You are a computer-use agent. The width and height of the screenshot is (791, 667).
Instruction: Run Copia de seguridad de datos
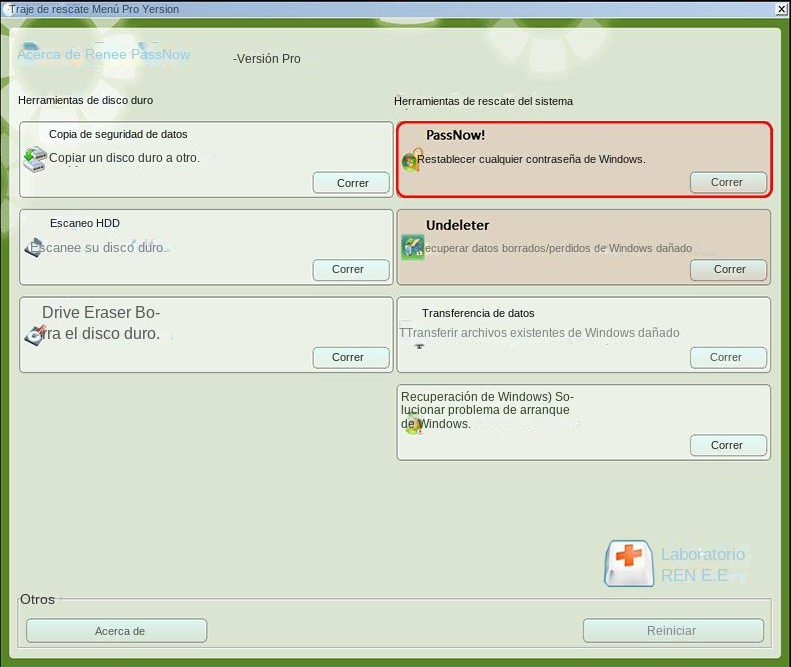point(351,183)
